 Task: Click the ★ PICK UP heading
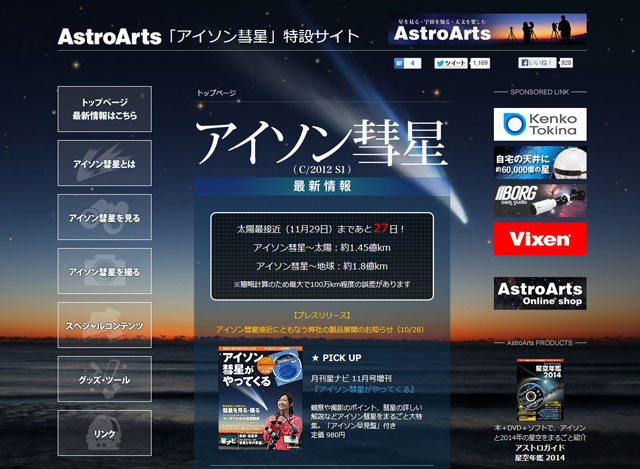pyautogui.click(x=336, y=358)
